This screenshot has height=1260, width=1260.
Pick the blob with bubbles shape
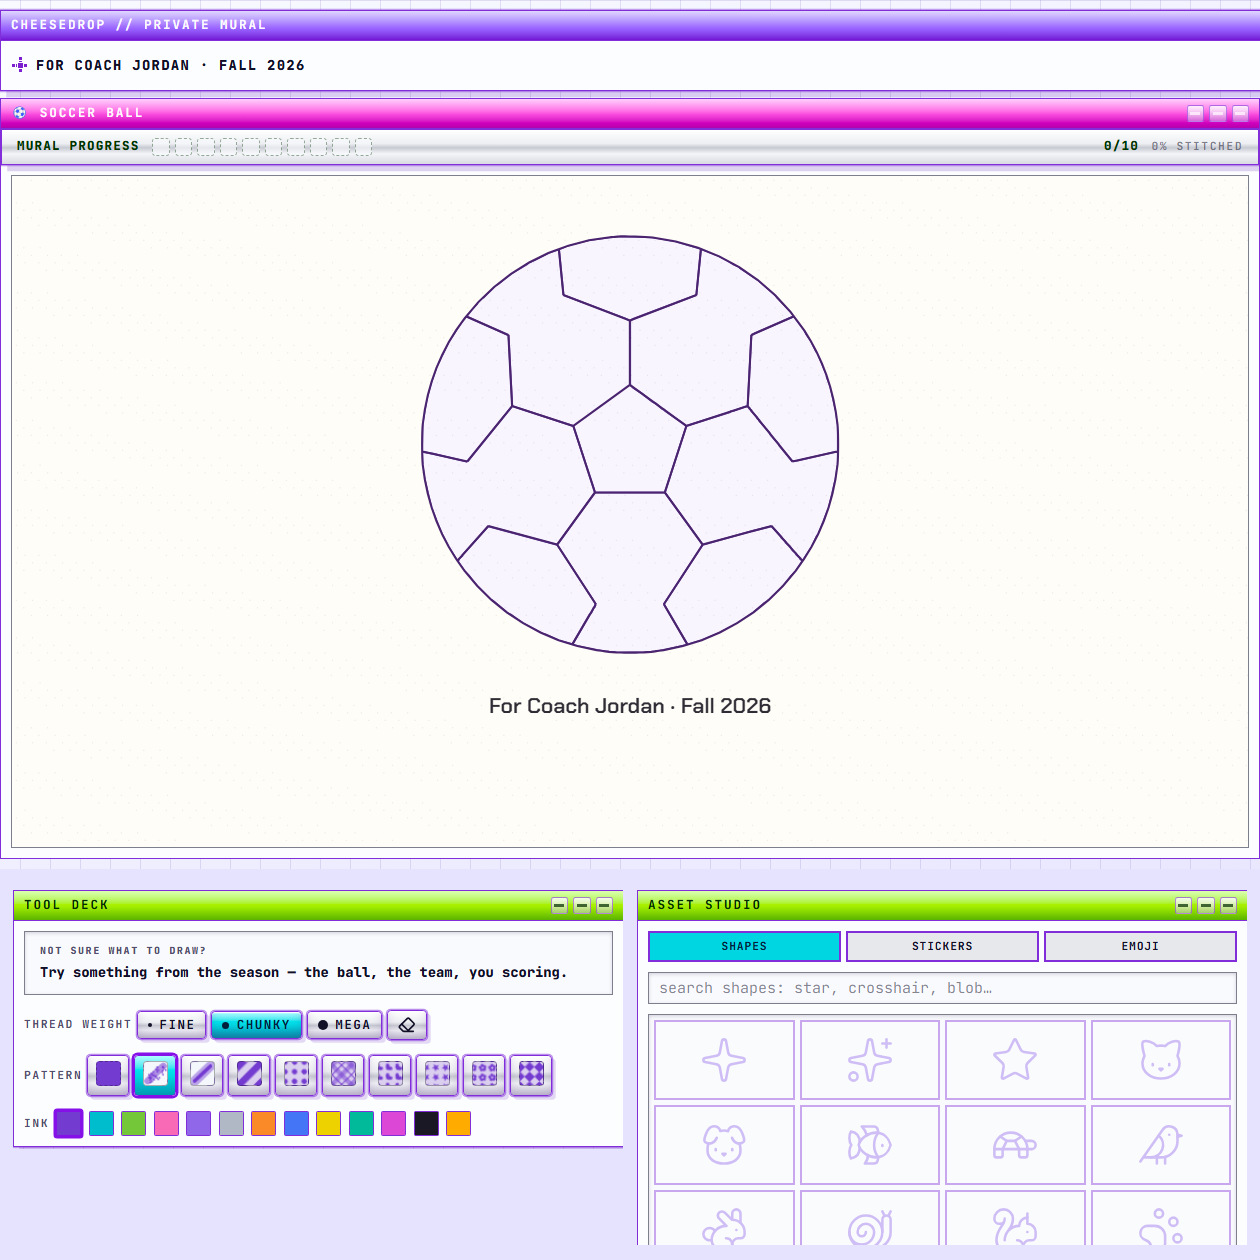coord(1161,1219)
